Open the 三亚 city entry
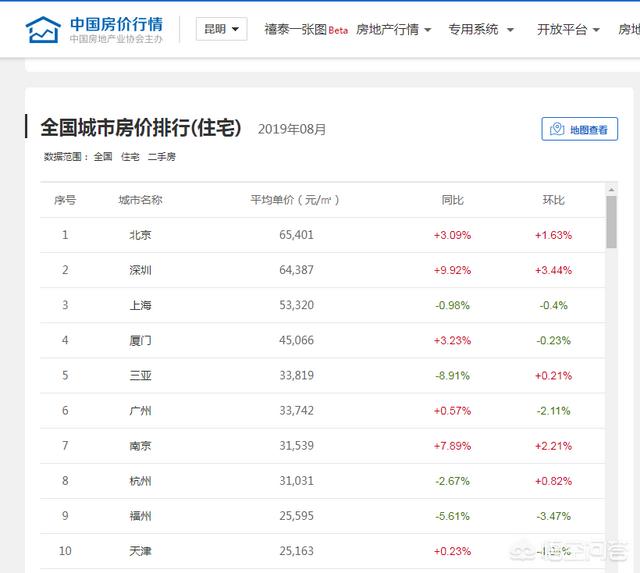 [140, 376]
